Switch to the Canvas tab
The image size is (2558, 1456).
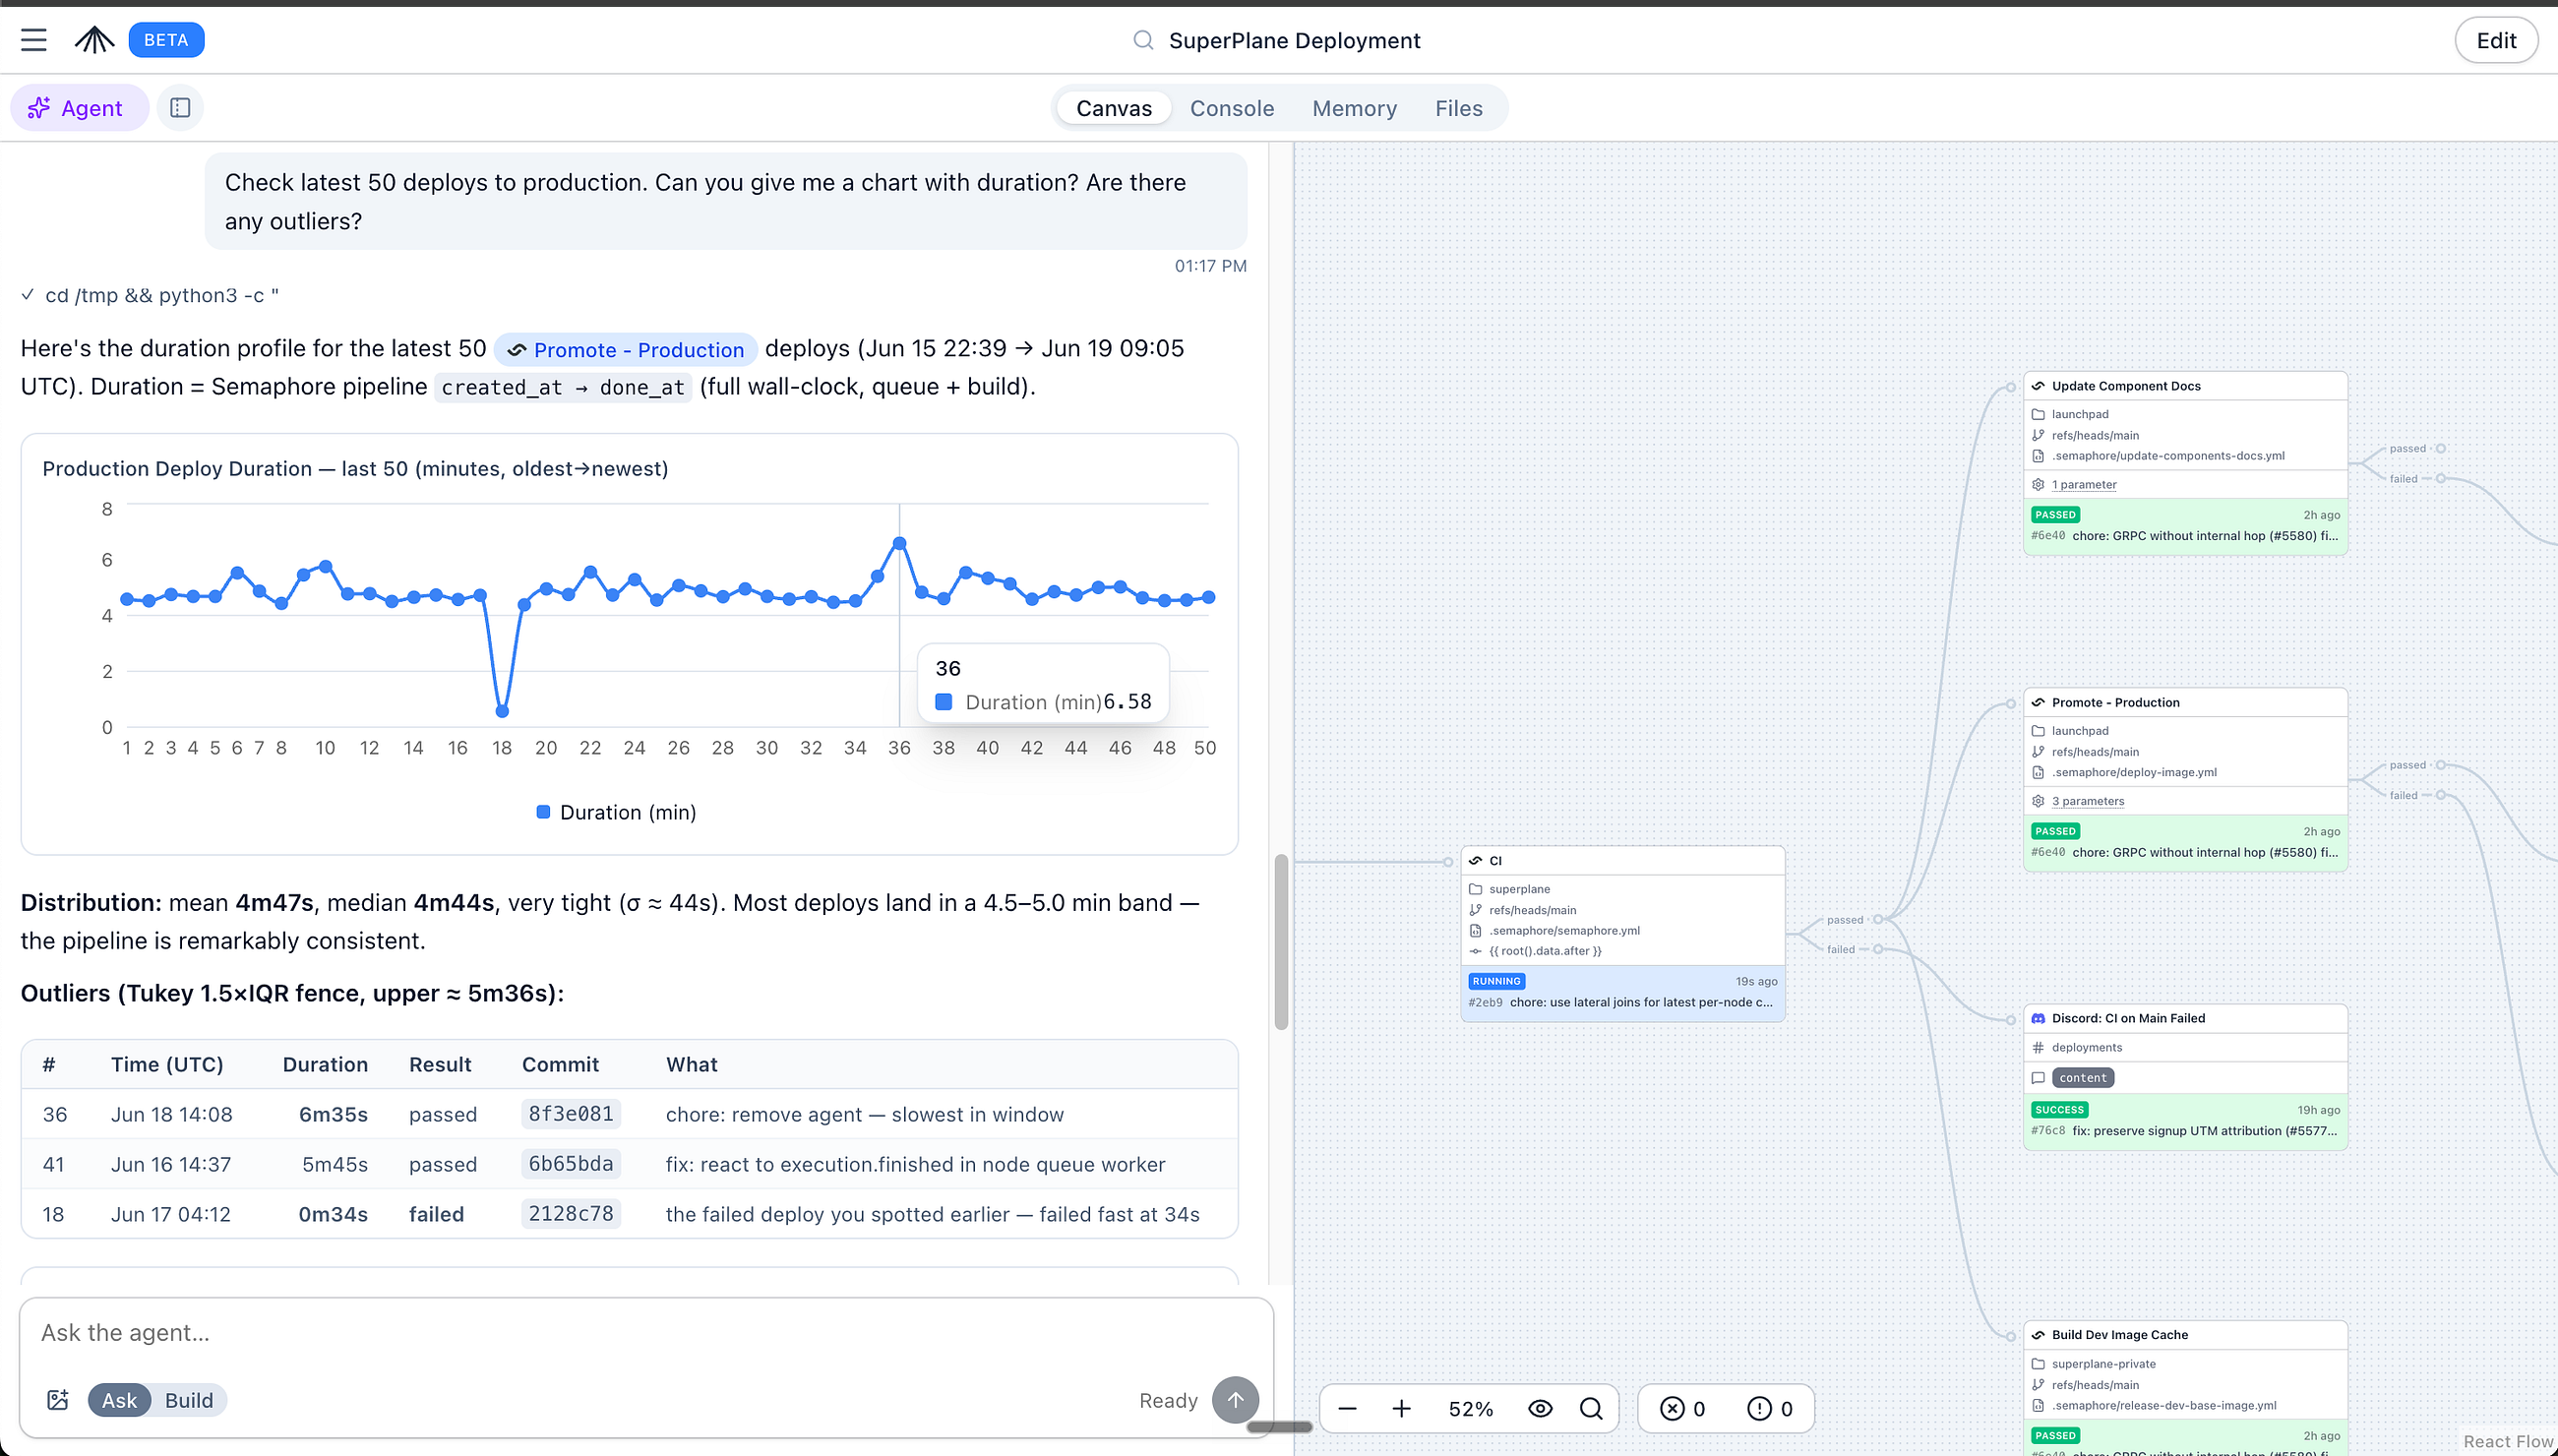pyautogui.click(x=1114, y=108)
